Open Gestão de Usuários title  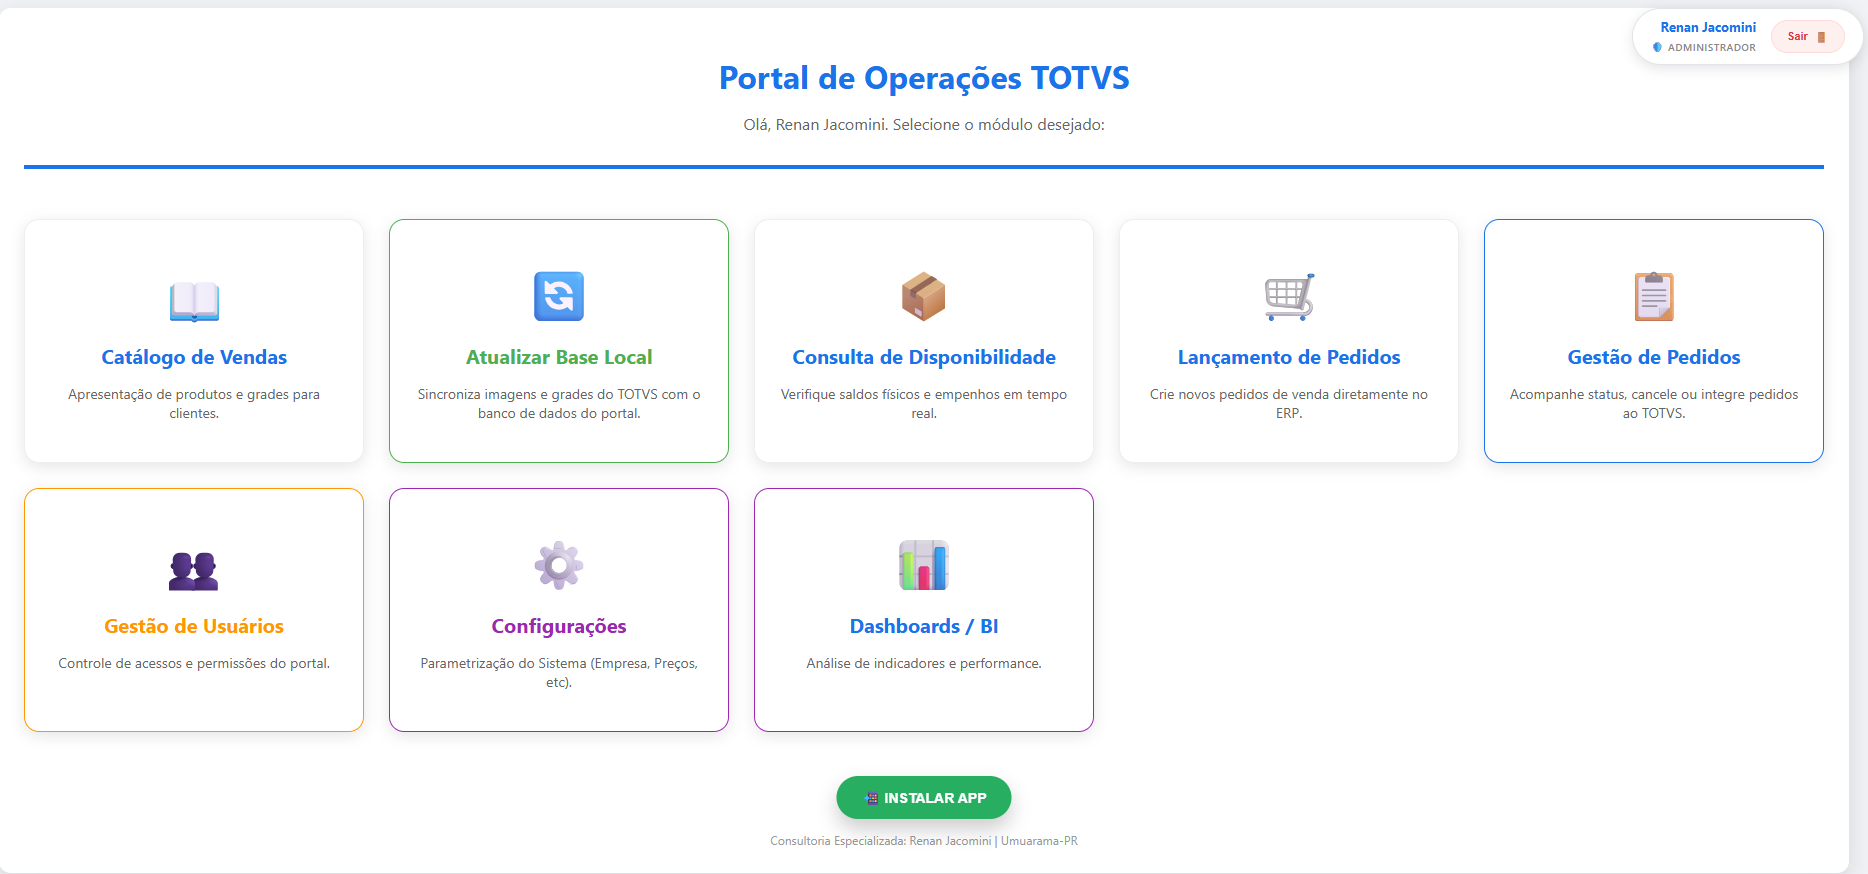coord(194,626)
